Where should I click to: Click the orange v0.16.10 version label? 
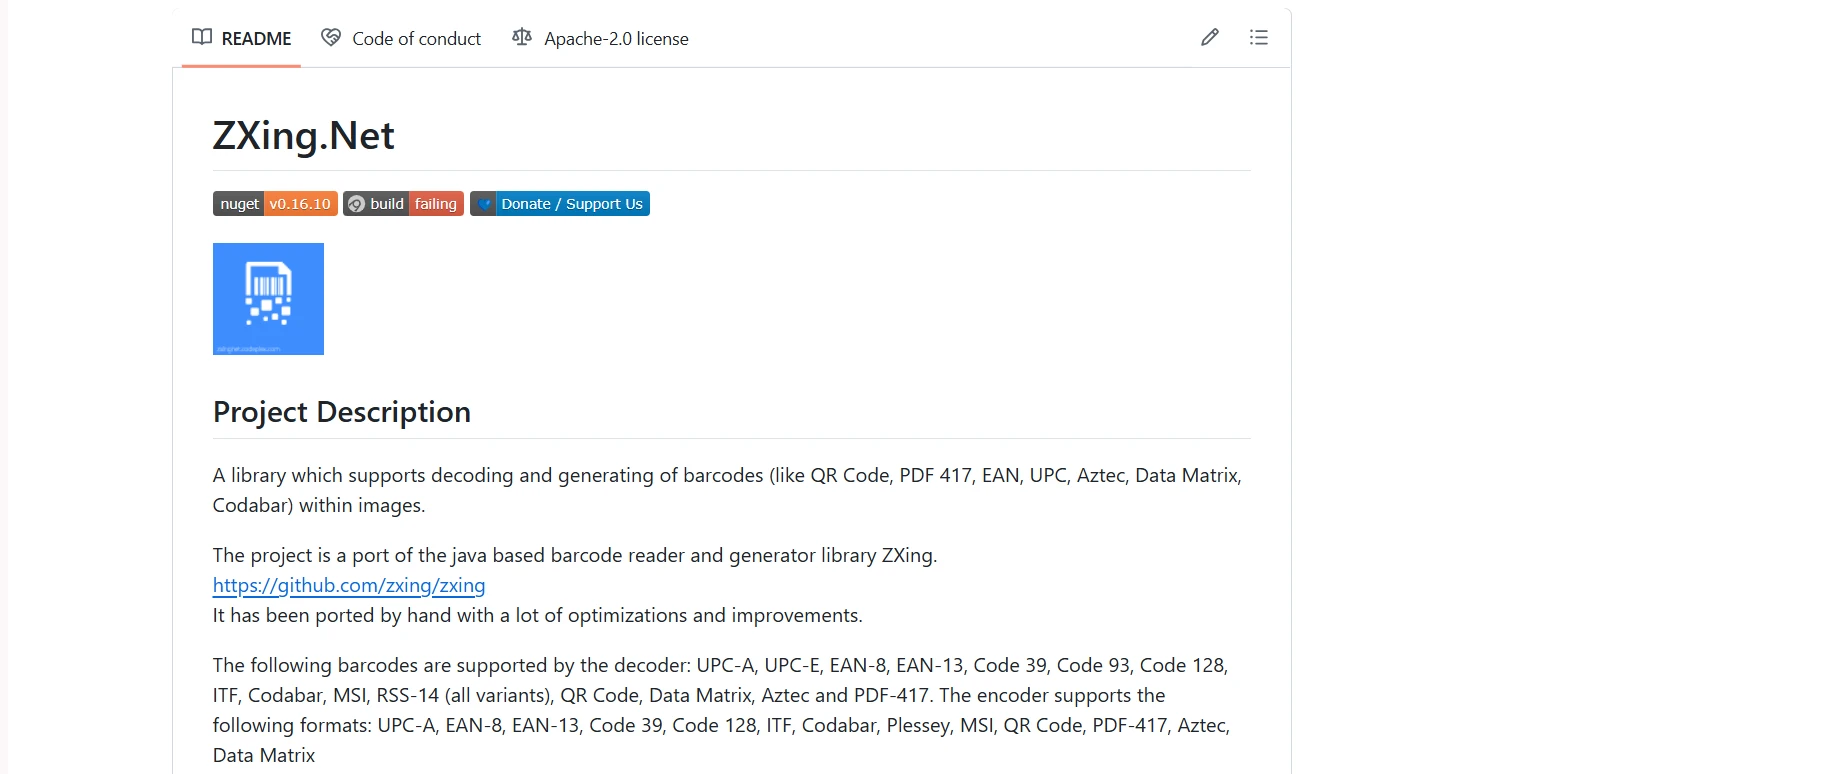pyautogui.click(x=300, y=204)
